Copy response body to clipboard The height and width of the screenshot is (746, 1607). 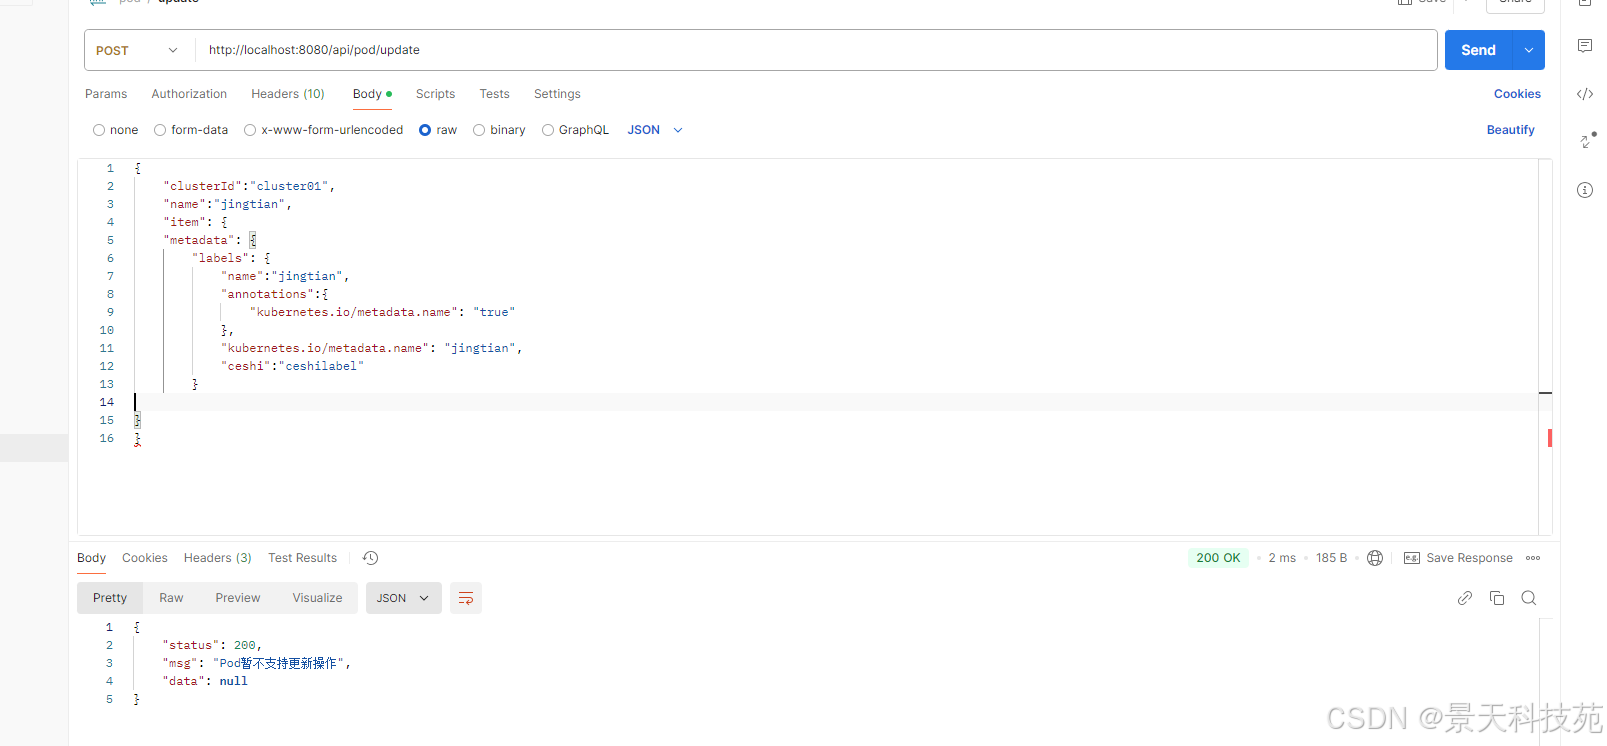point(1497,598)
